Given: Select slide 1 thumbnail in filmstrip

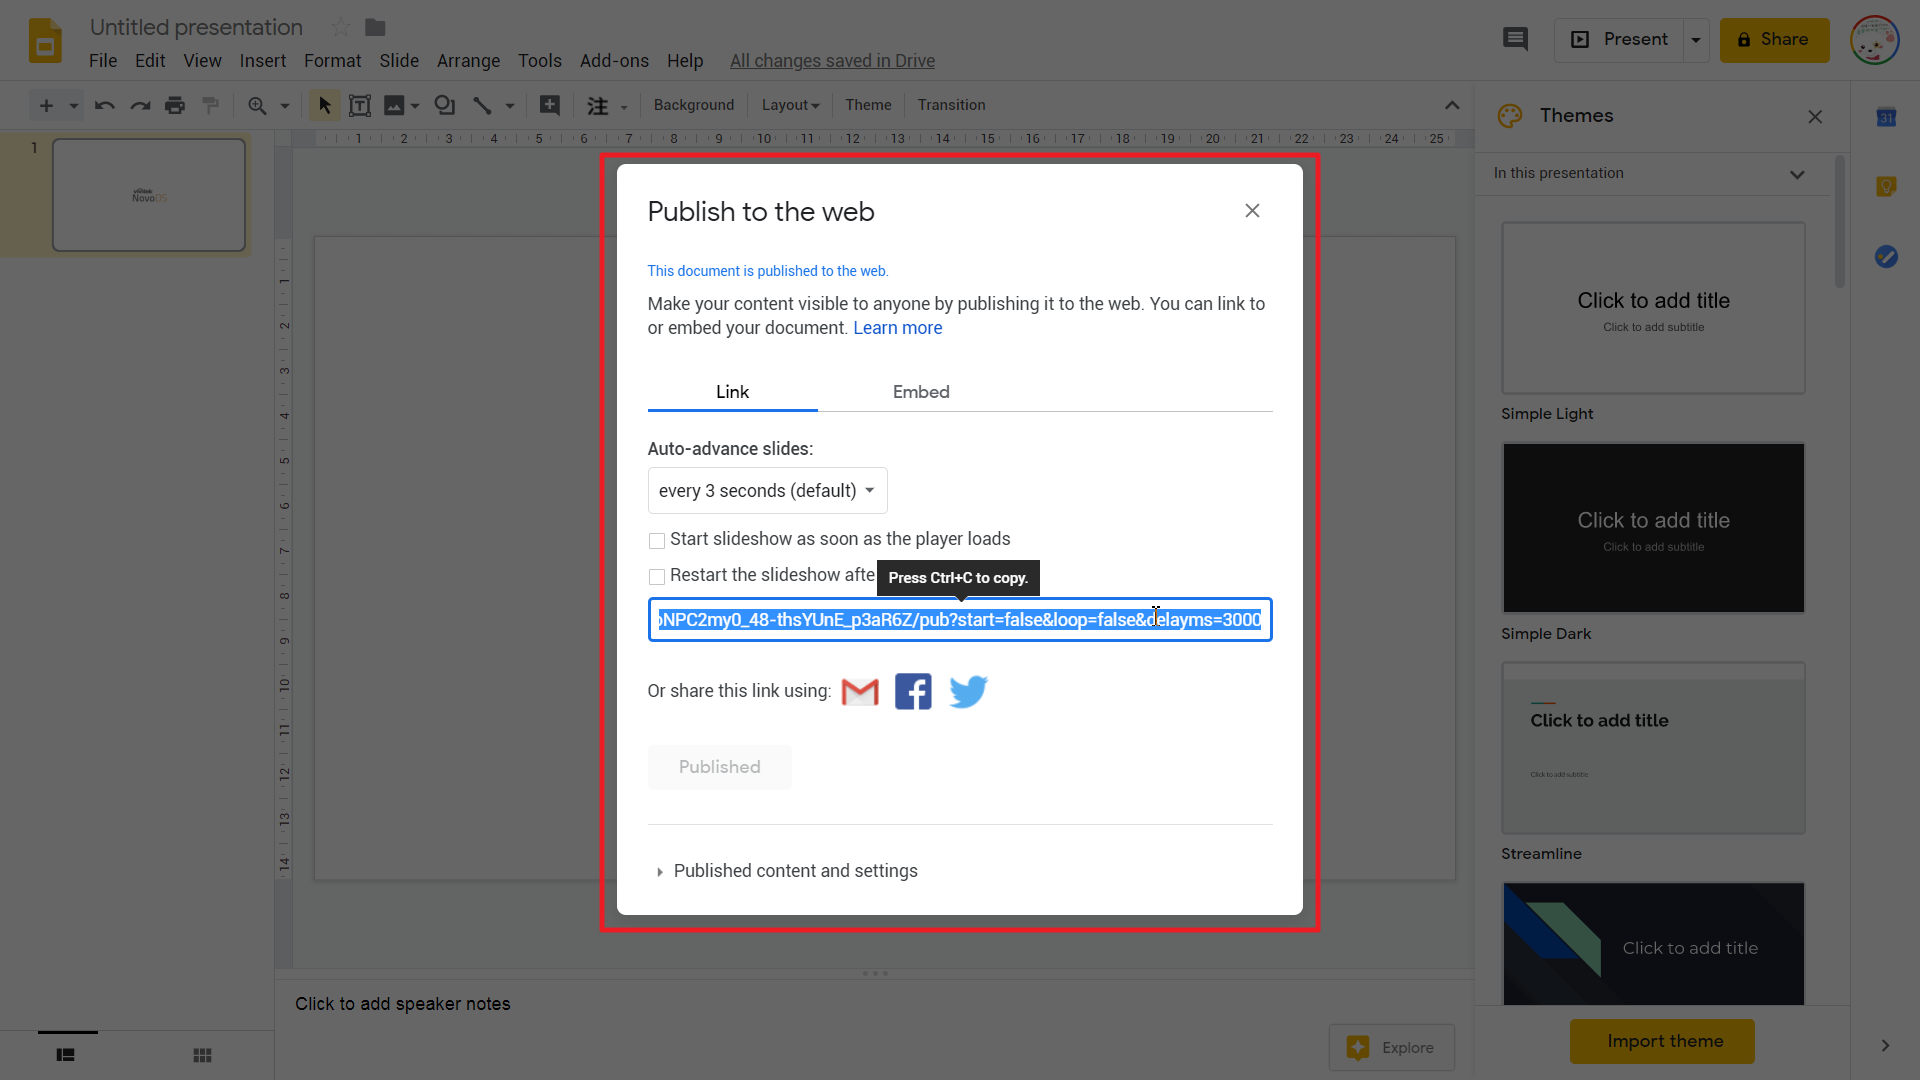Looking at the screenshot, I should [149, 195].
